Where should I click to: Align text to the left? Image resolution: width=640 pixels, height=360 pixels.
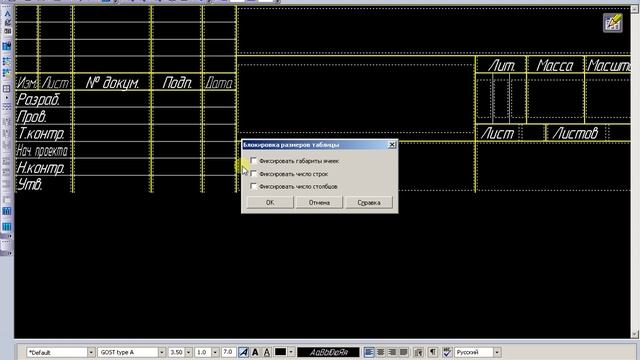[369, 352]
